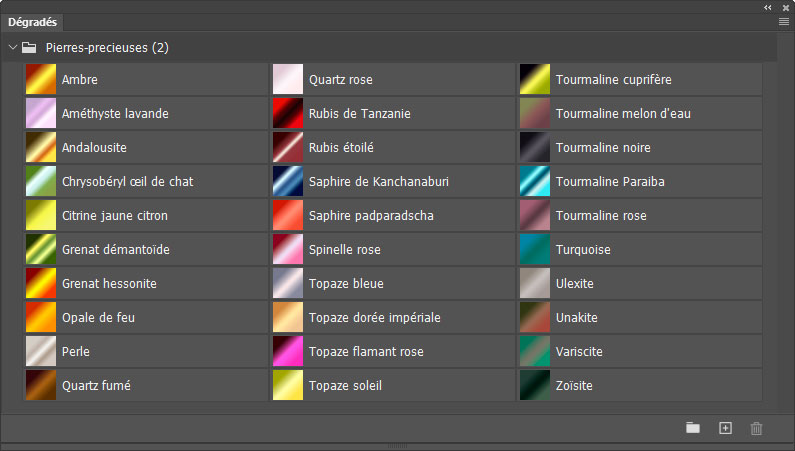This screenshot has width=795, height=451.
Task: Select the Ambre gradient swatch
Action: tap(40, 80)
